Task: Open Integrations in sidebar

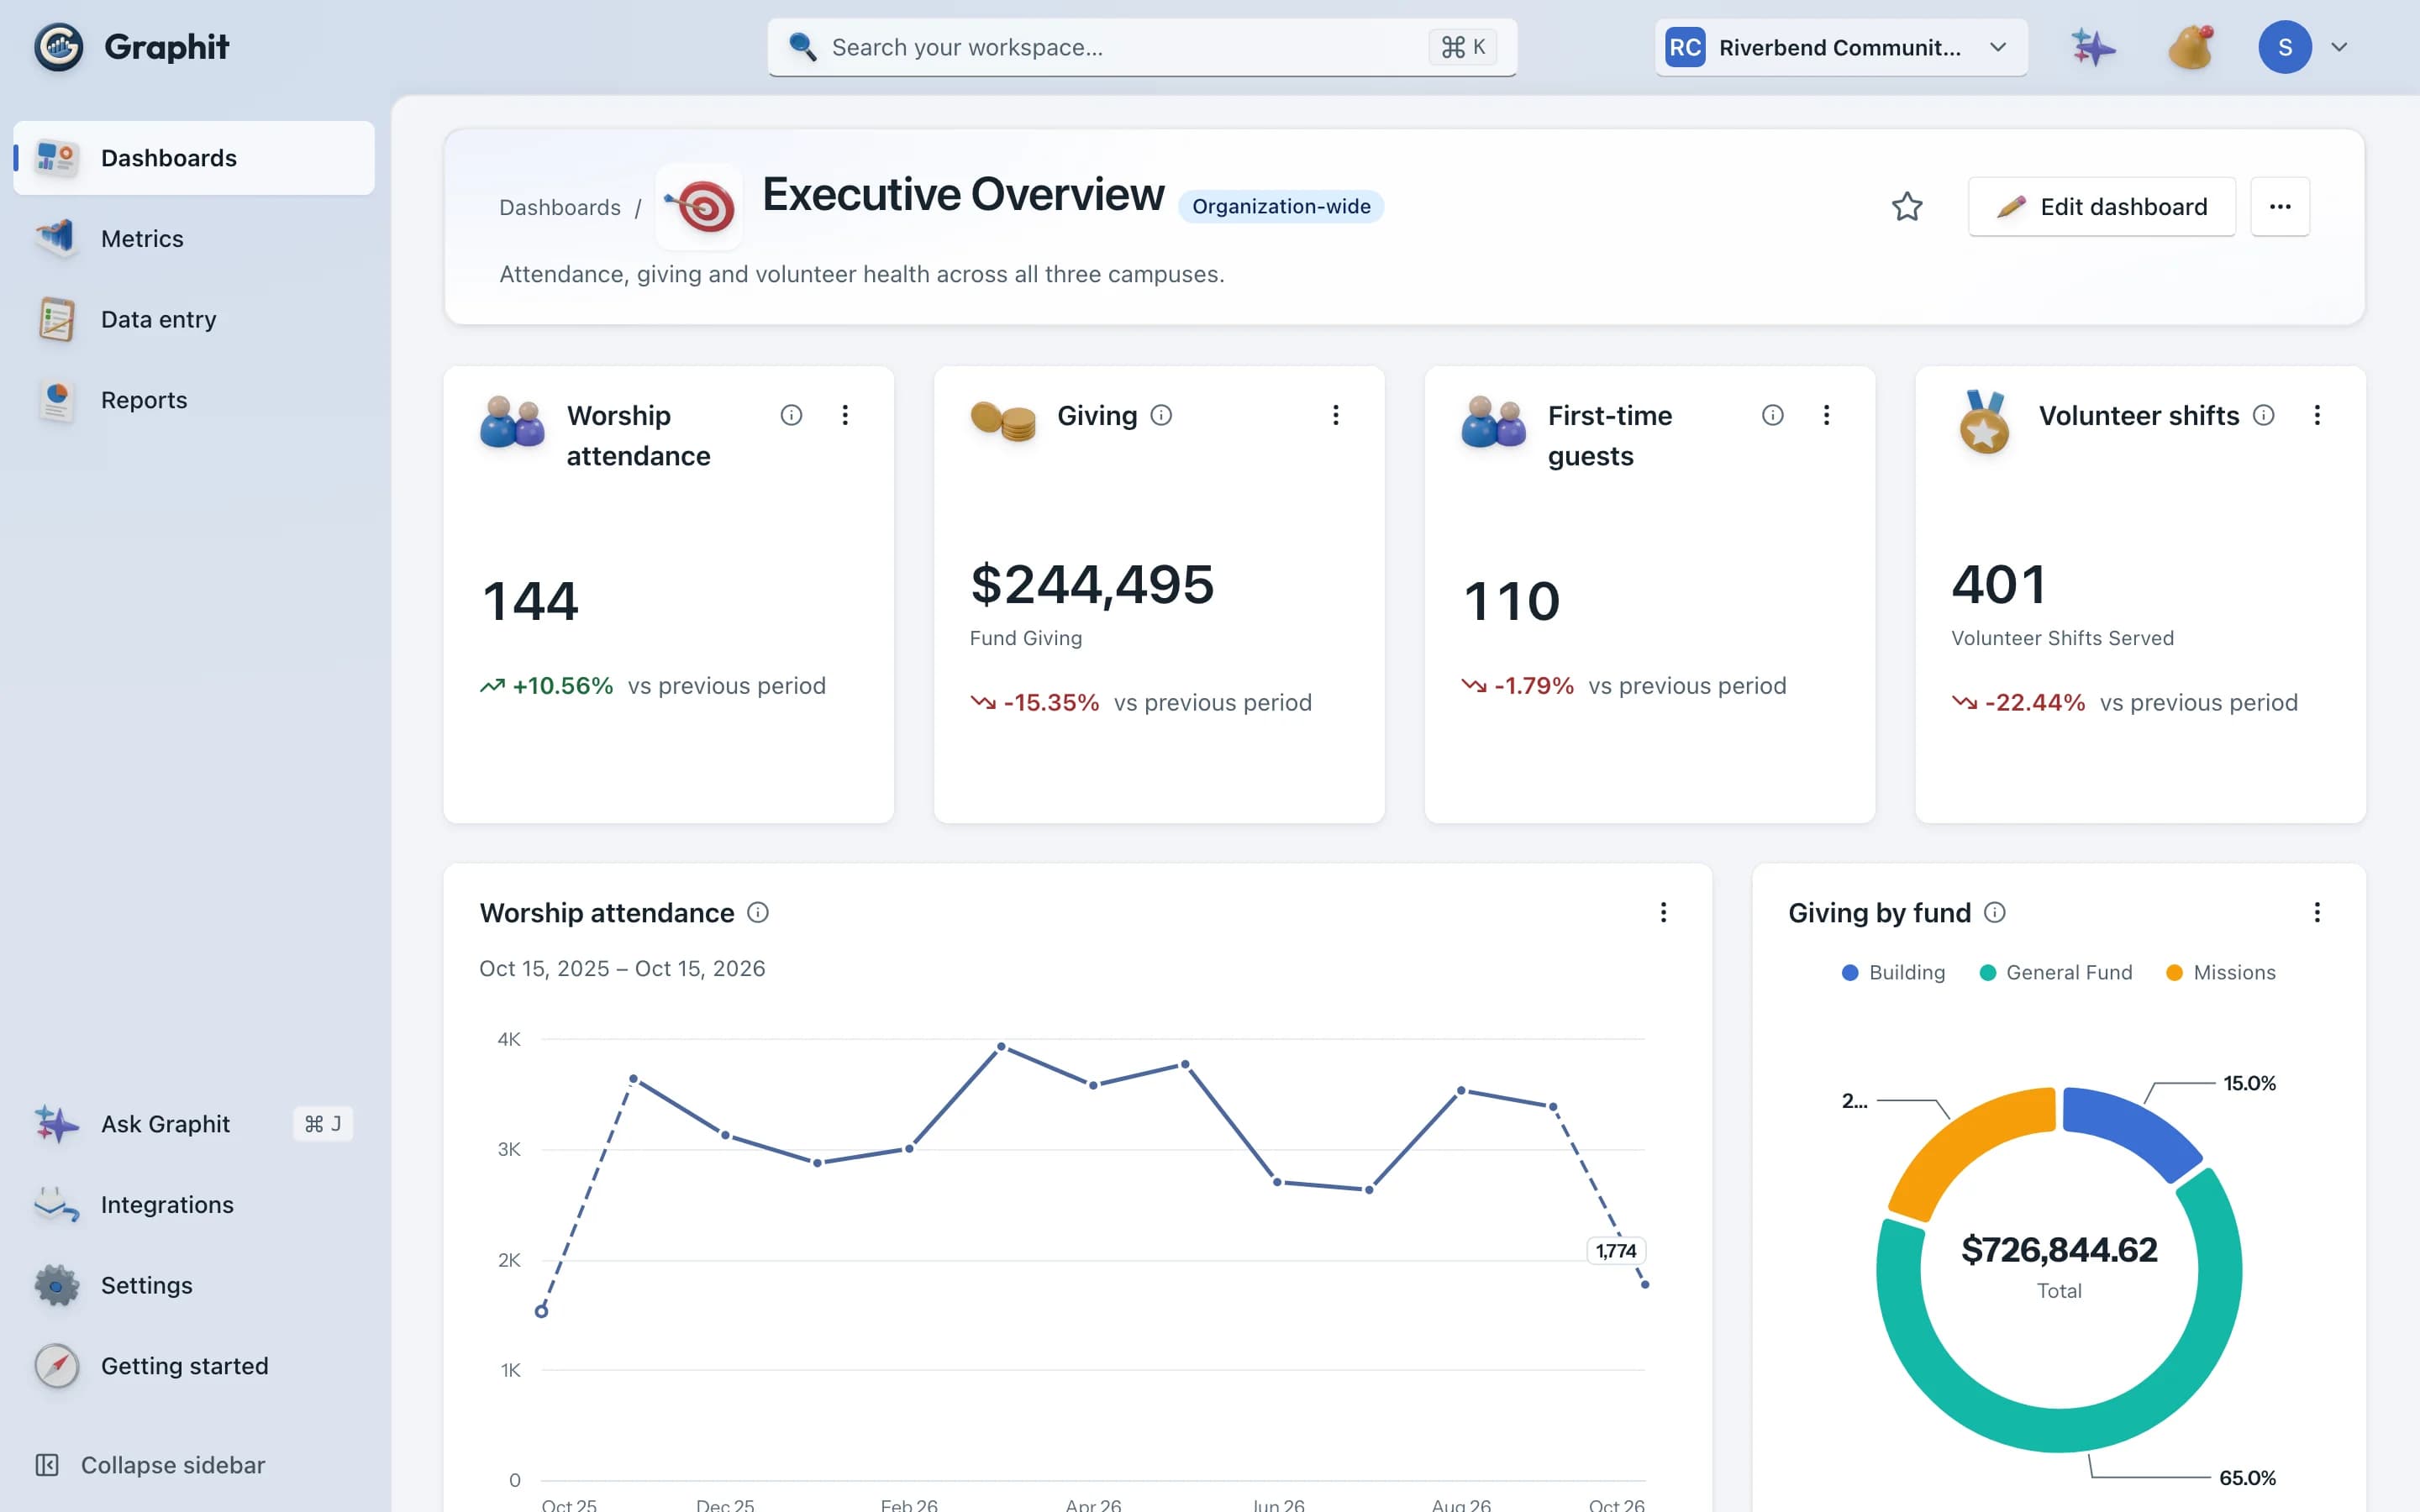Action: pyautogui.click(x=194, y=1205)
